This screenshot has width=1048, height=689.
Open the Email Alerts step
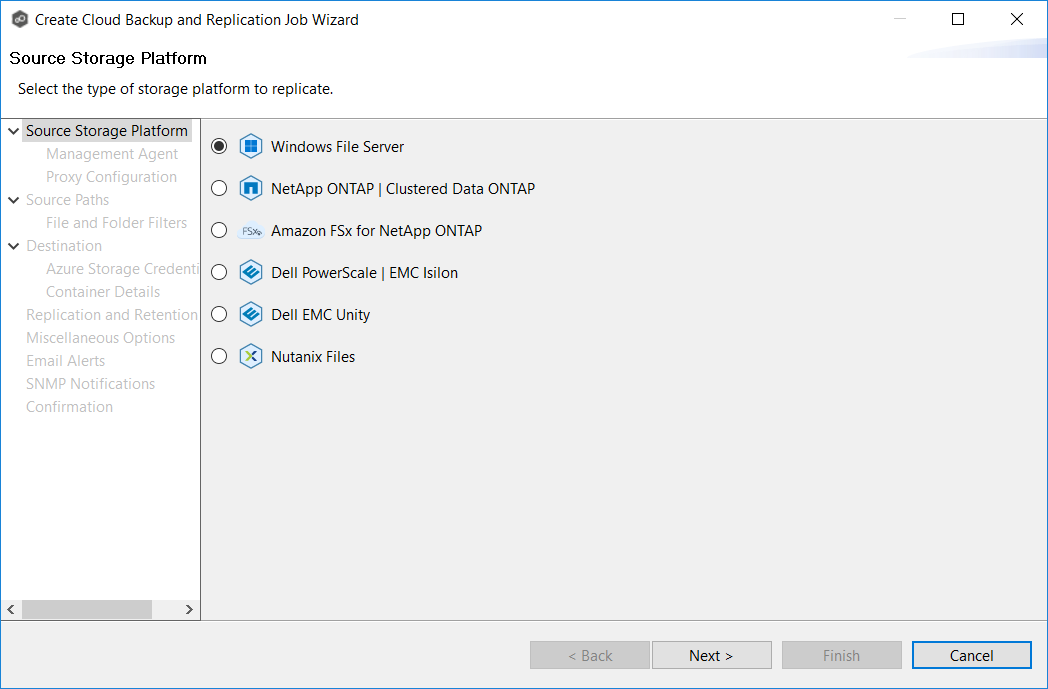click(x=66, y=361)
